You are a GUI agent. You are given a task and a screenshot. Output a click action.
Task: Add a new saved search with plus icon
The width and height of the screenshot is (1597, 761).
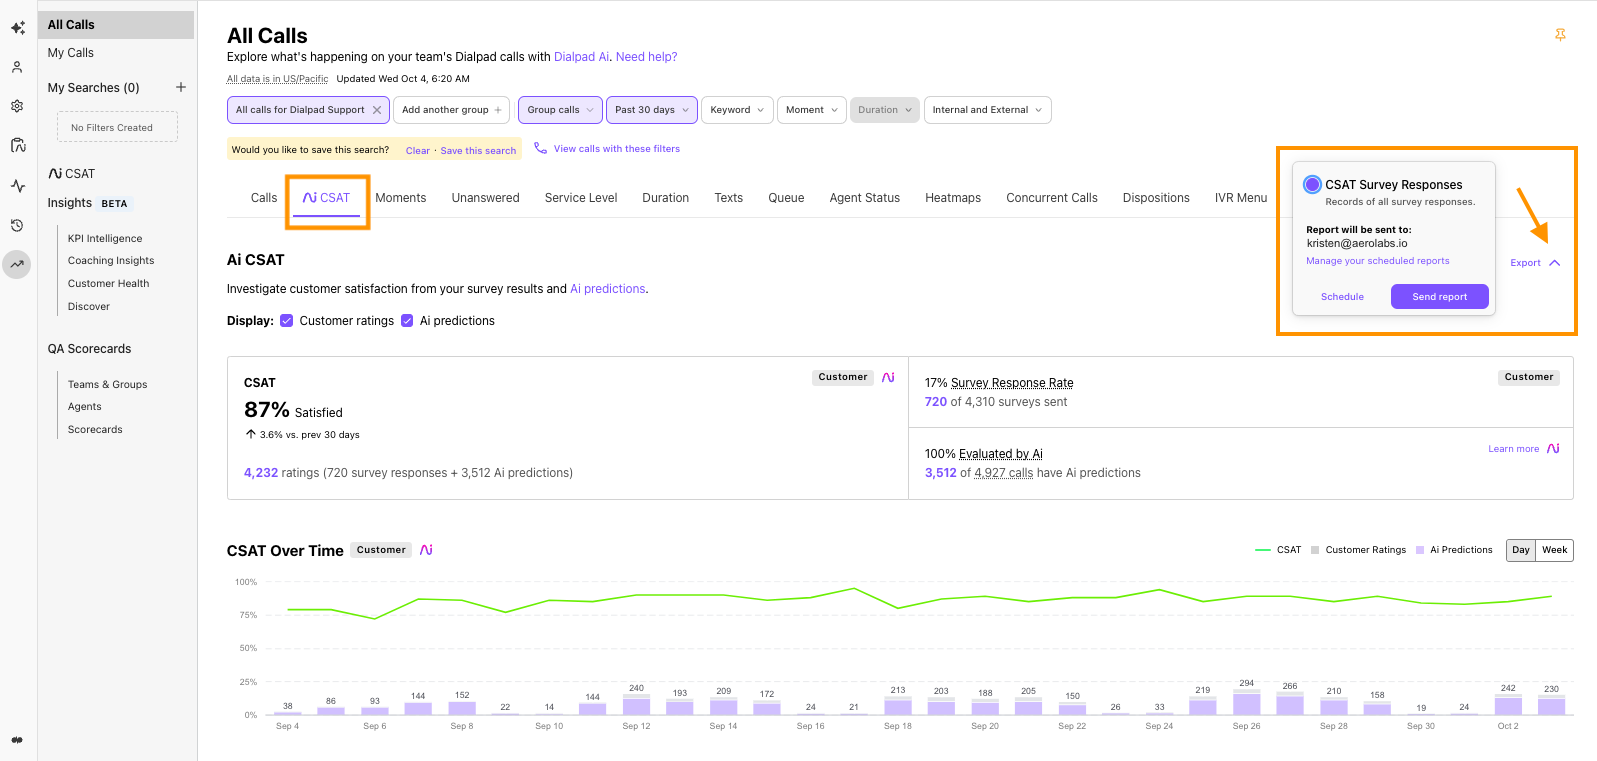[181, 87]
